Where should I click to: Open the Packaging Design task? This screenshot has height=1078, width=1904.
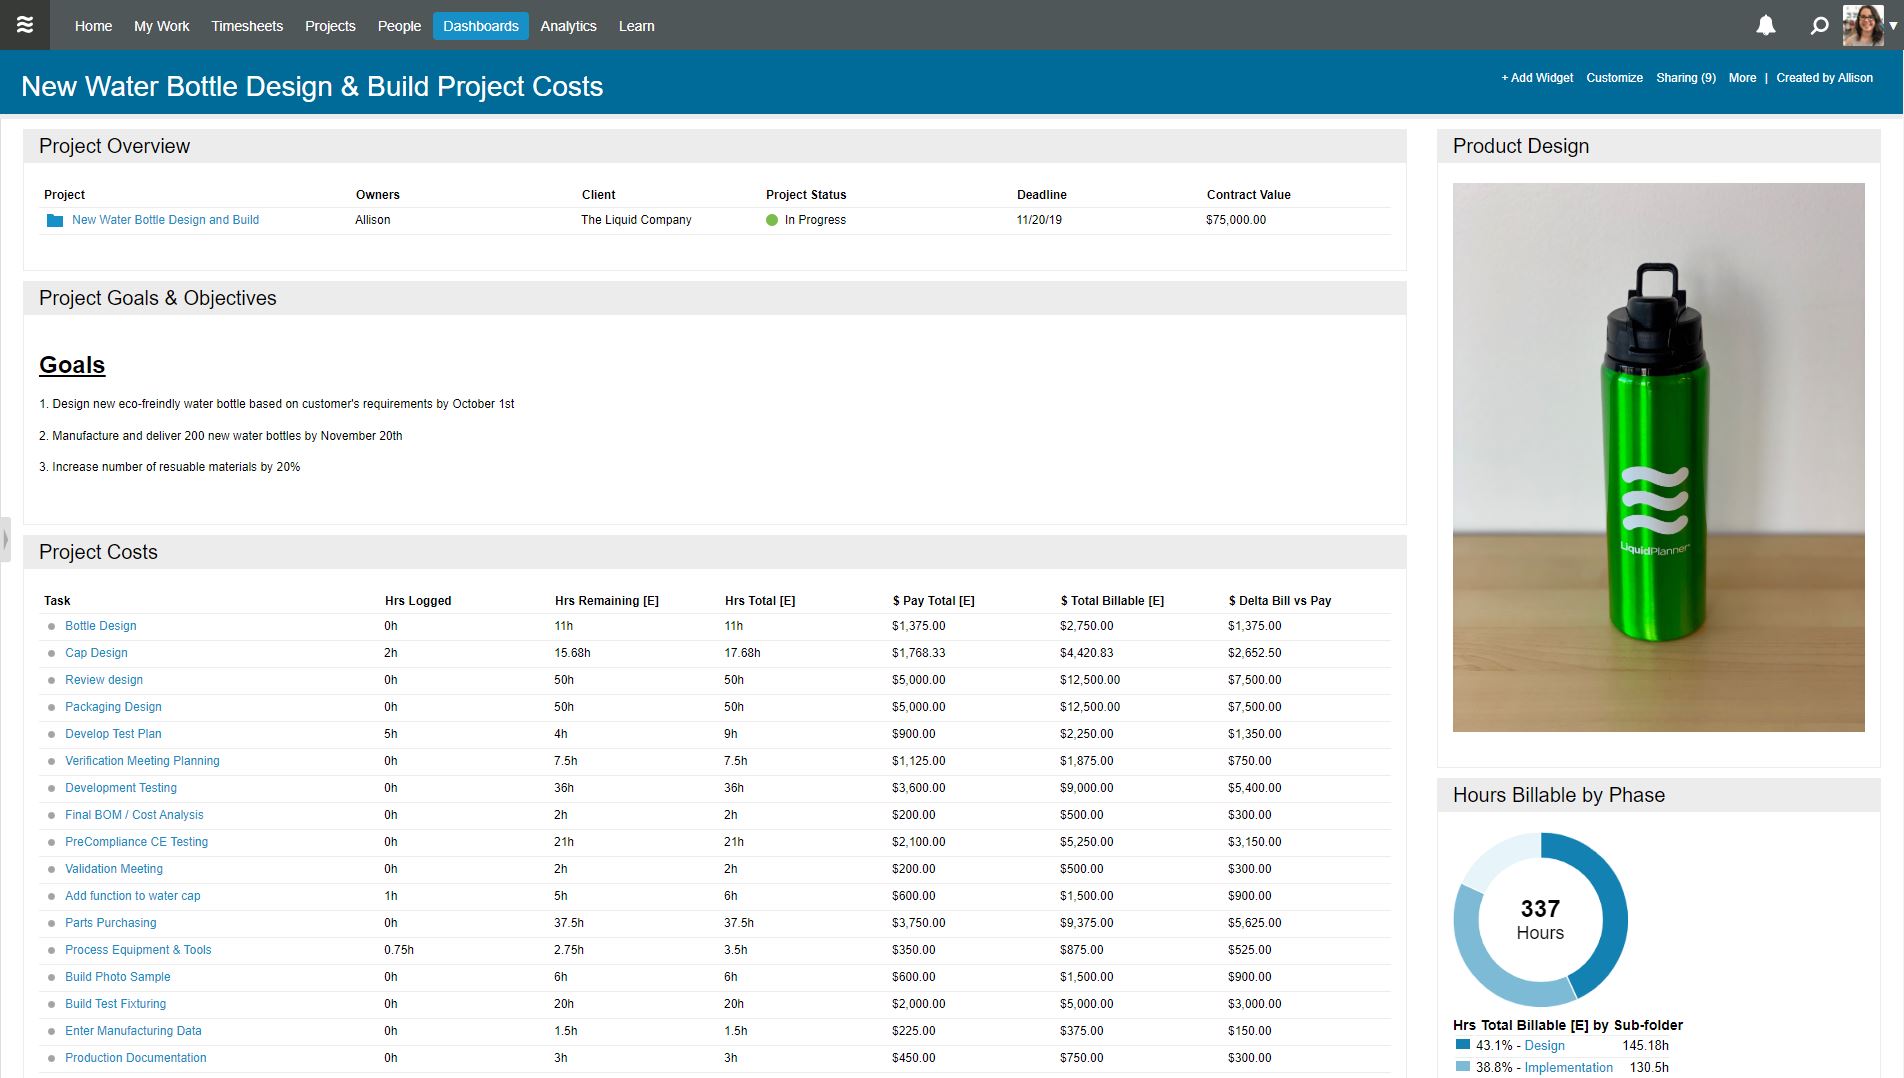click(x=113, y=707)
